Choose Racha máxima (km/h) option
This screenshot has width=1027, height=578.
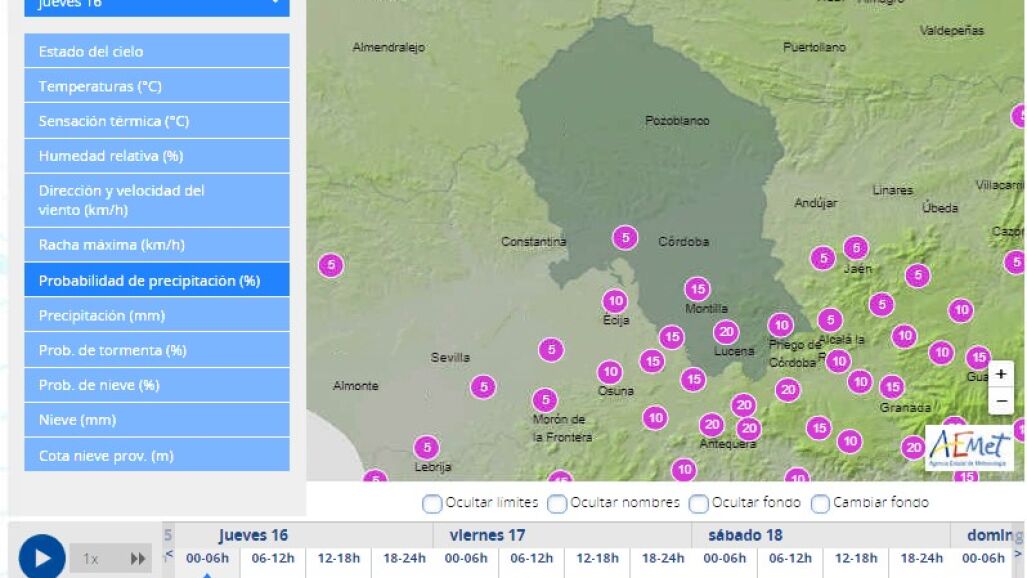click(x=157, y=245)
